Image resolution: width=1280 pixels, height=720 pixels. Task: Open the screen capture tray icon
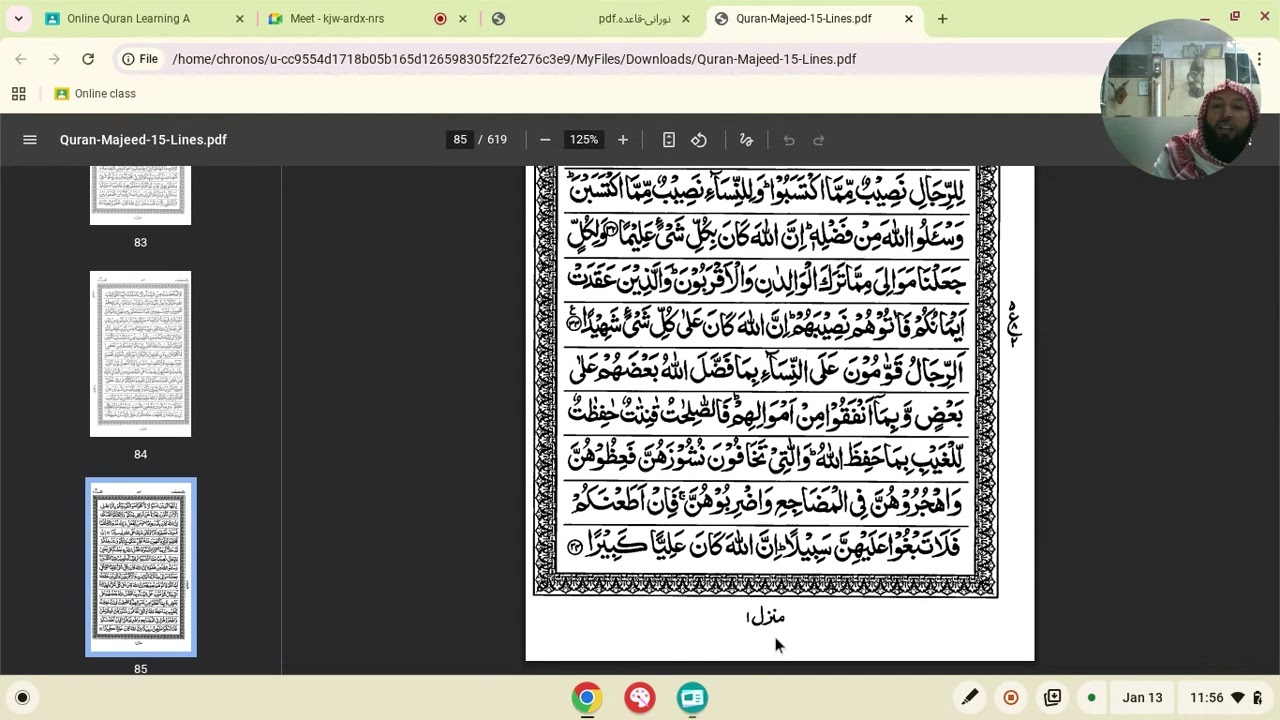pyautogui.click(x=1052, y=698)
